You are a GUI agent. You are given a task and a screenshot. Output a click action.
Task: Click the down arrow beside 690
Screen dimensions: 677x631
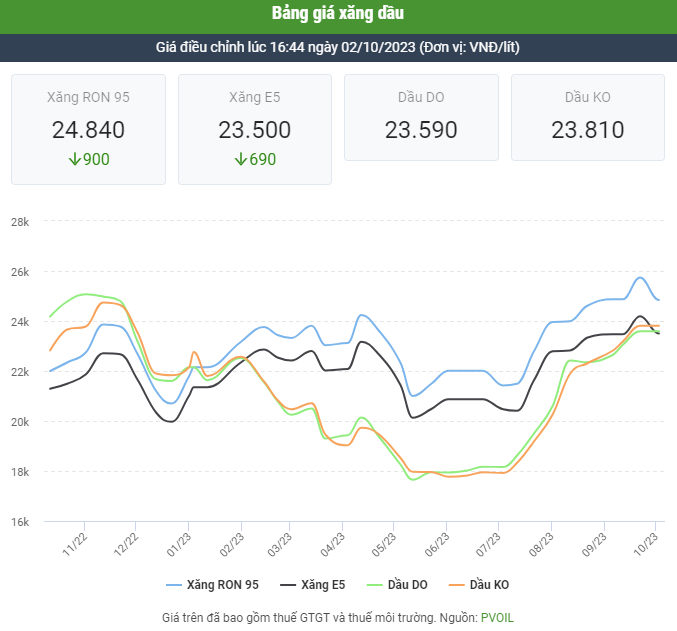(x=240, y=160)
